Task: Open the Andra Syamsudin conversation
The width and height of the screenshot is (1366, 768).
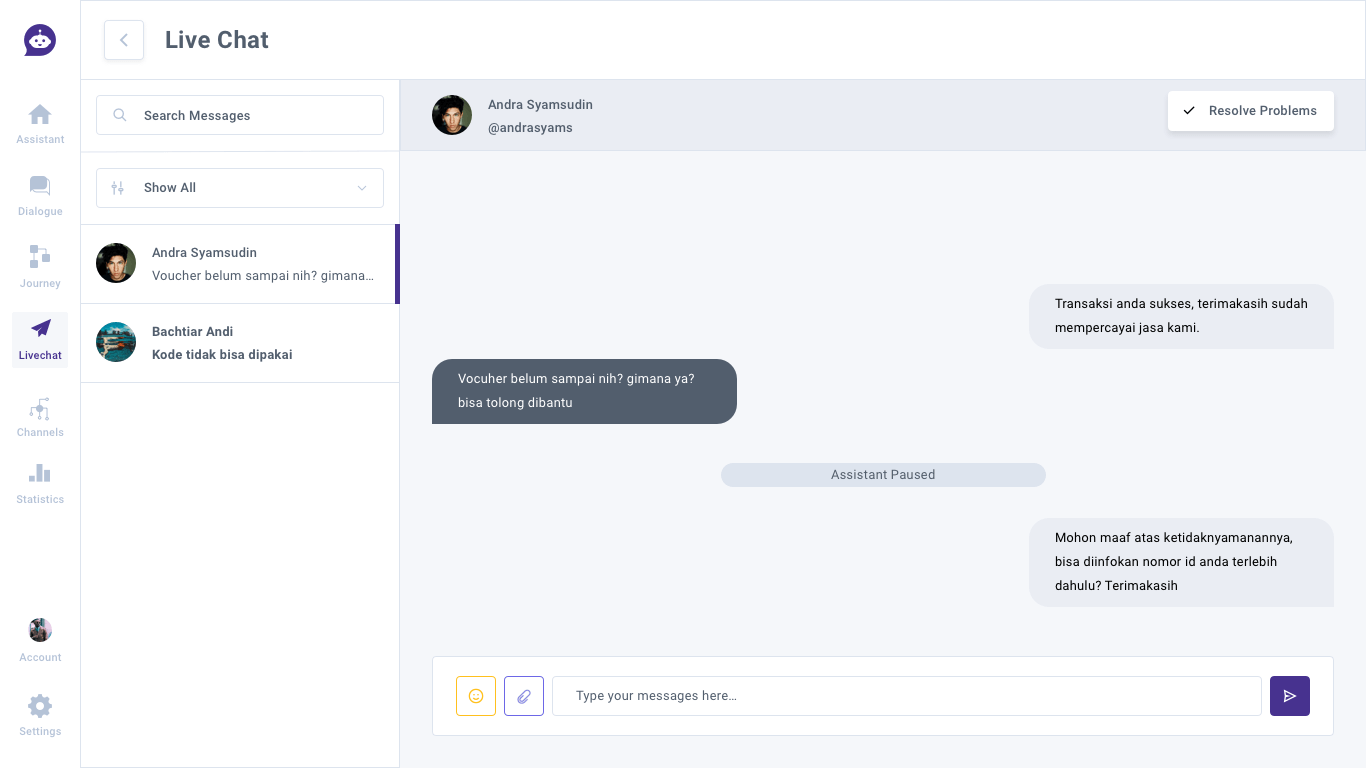Action: coord(240,264)
